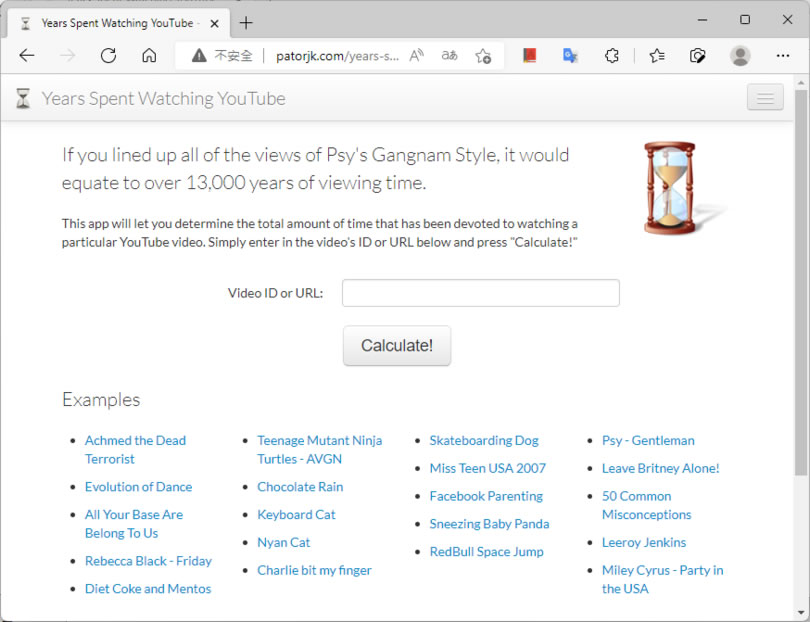This screenshot has height=622, width=810.
Task: Click the Calculate! button
Action: (397, 346)
